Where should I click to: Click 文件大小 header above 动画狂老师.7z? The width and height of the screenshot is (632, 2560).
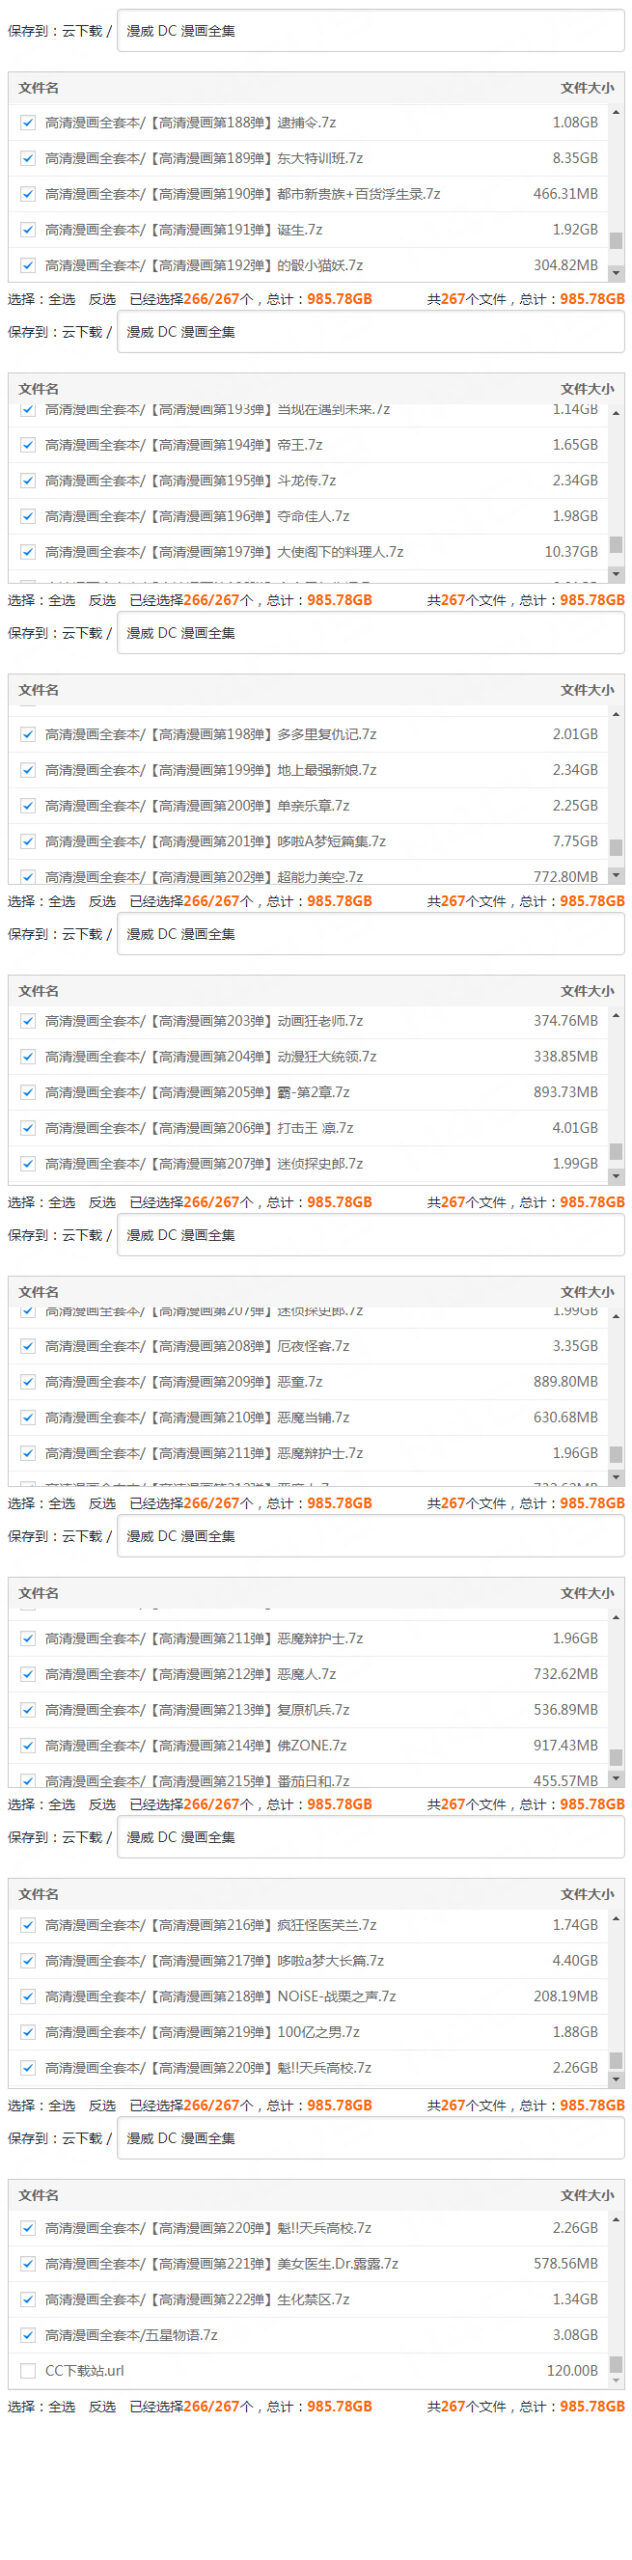click(x=586, y=991)
